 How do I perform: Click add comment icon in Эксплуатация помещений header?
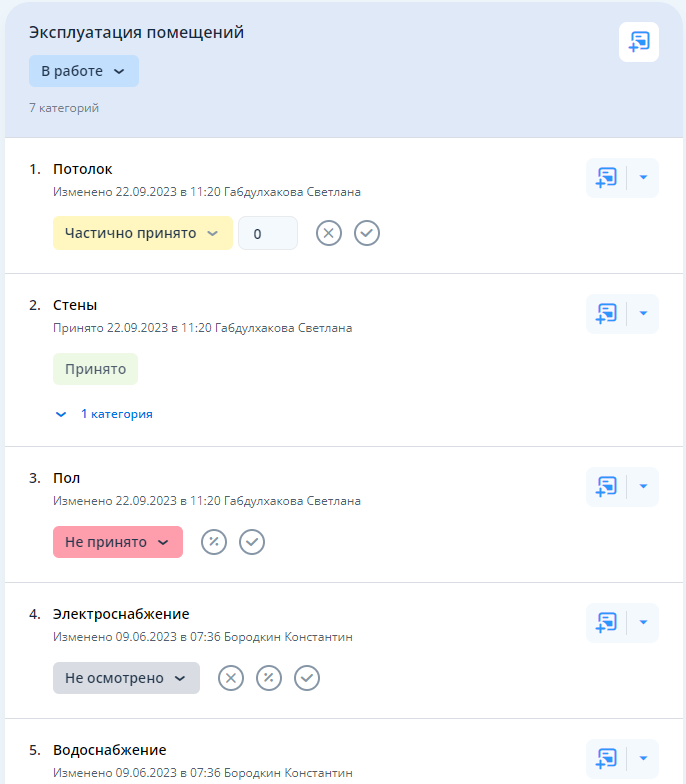[x=639, y=42]
